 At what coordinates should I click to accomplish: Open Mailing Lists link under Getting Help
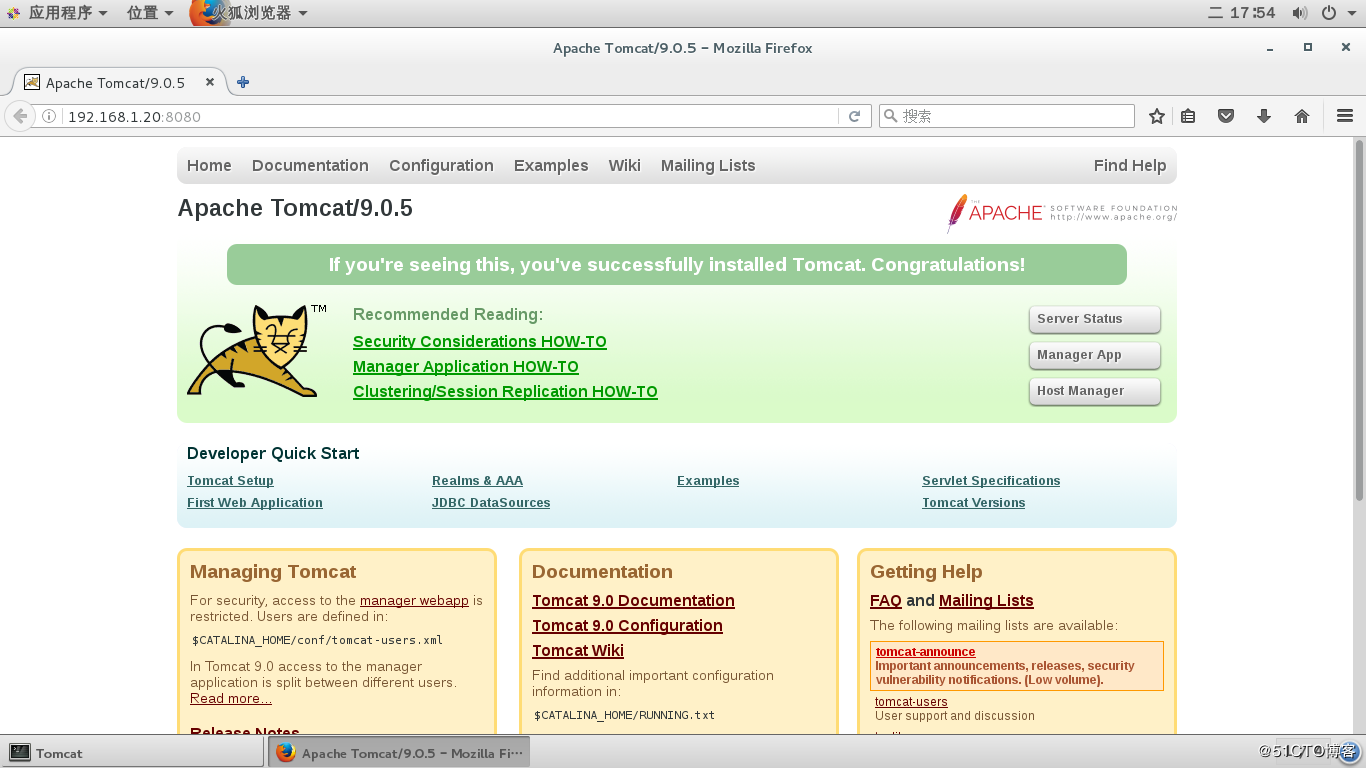pyautogui.click(x=986, y=601)
